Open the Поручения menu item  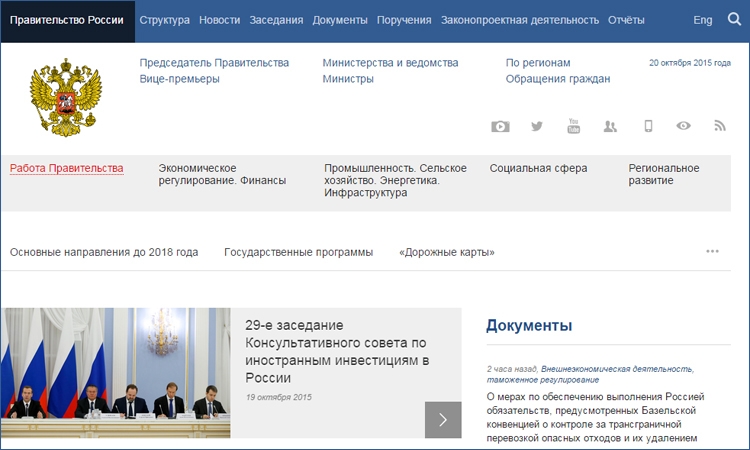tap(404, 20)
